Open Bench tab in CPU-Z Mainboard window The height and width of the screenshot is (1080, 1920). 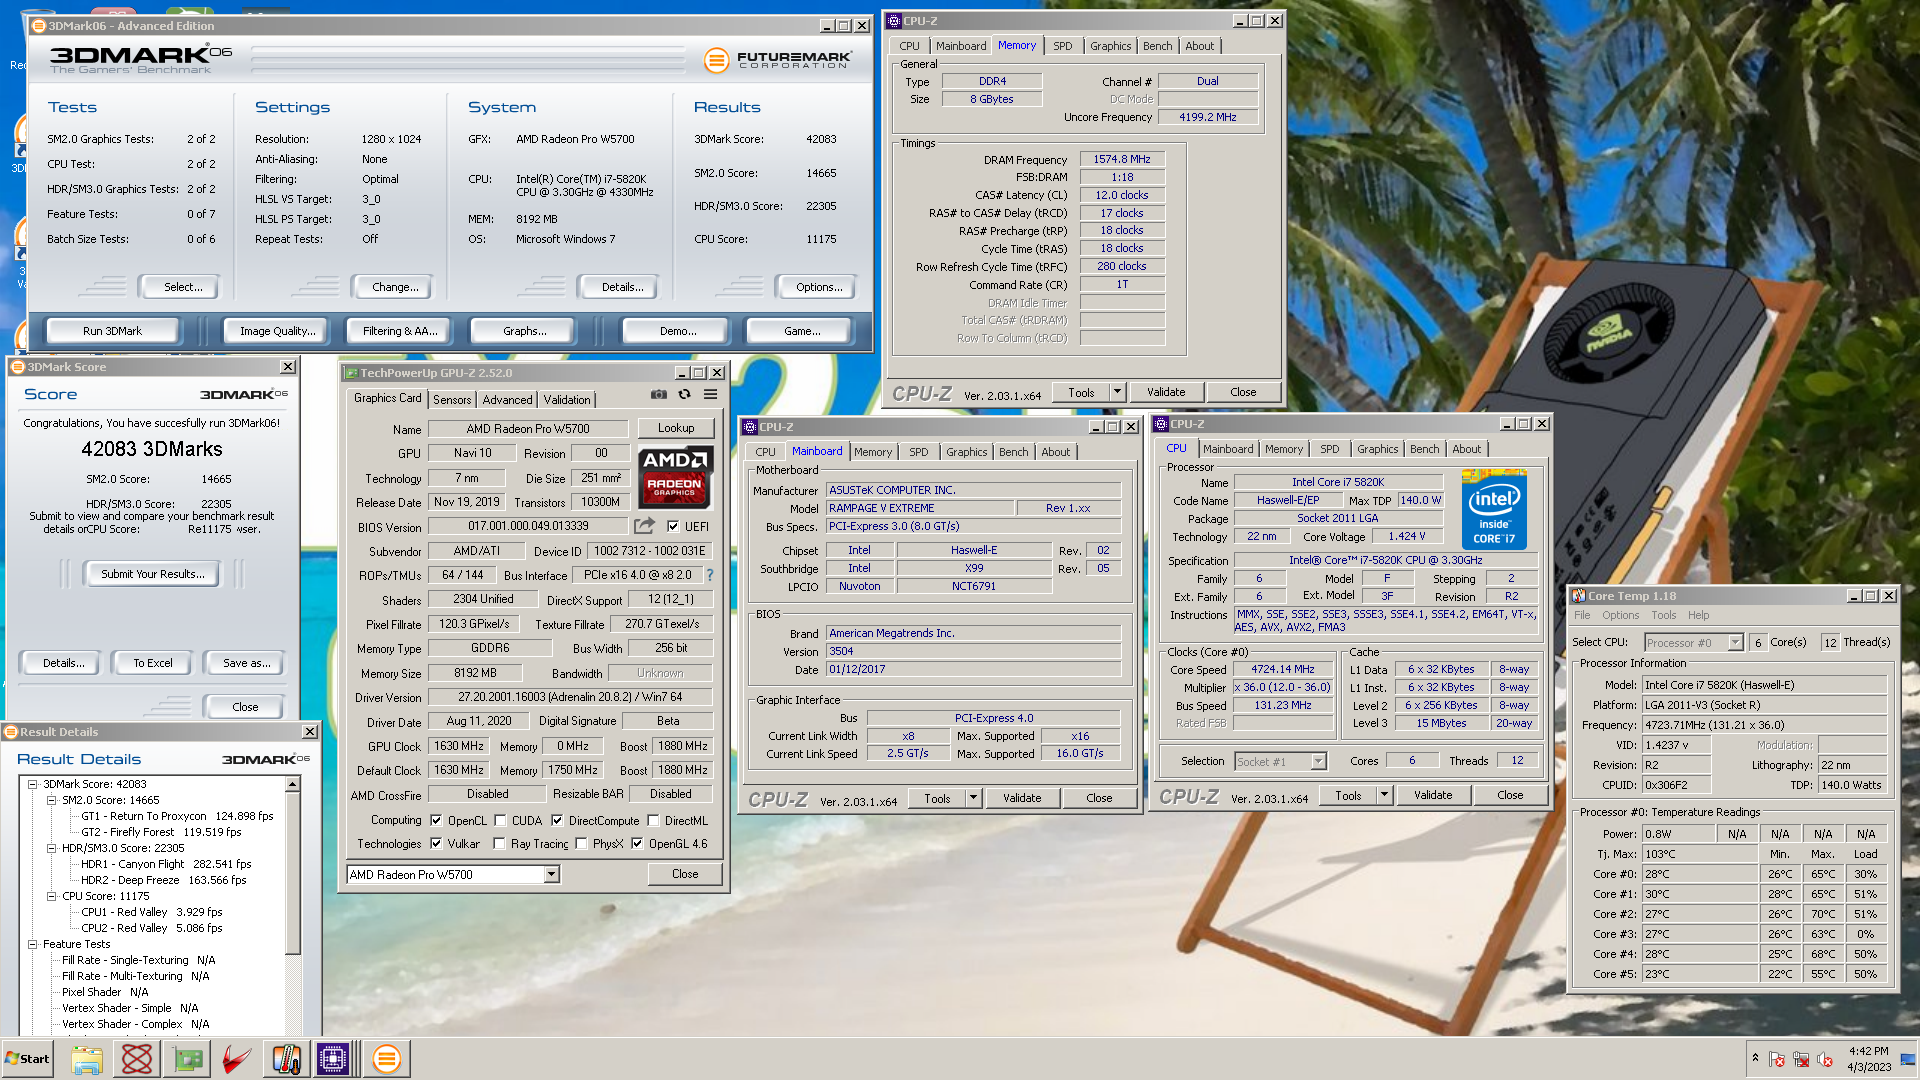pyautogui.click(x=1013, y=452)
